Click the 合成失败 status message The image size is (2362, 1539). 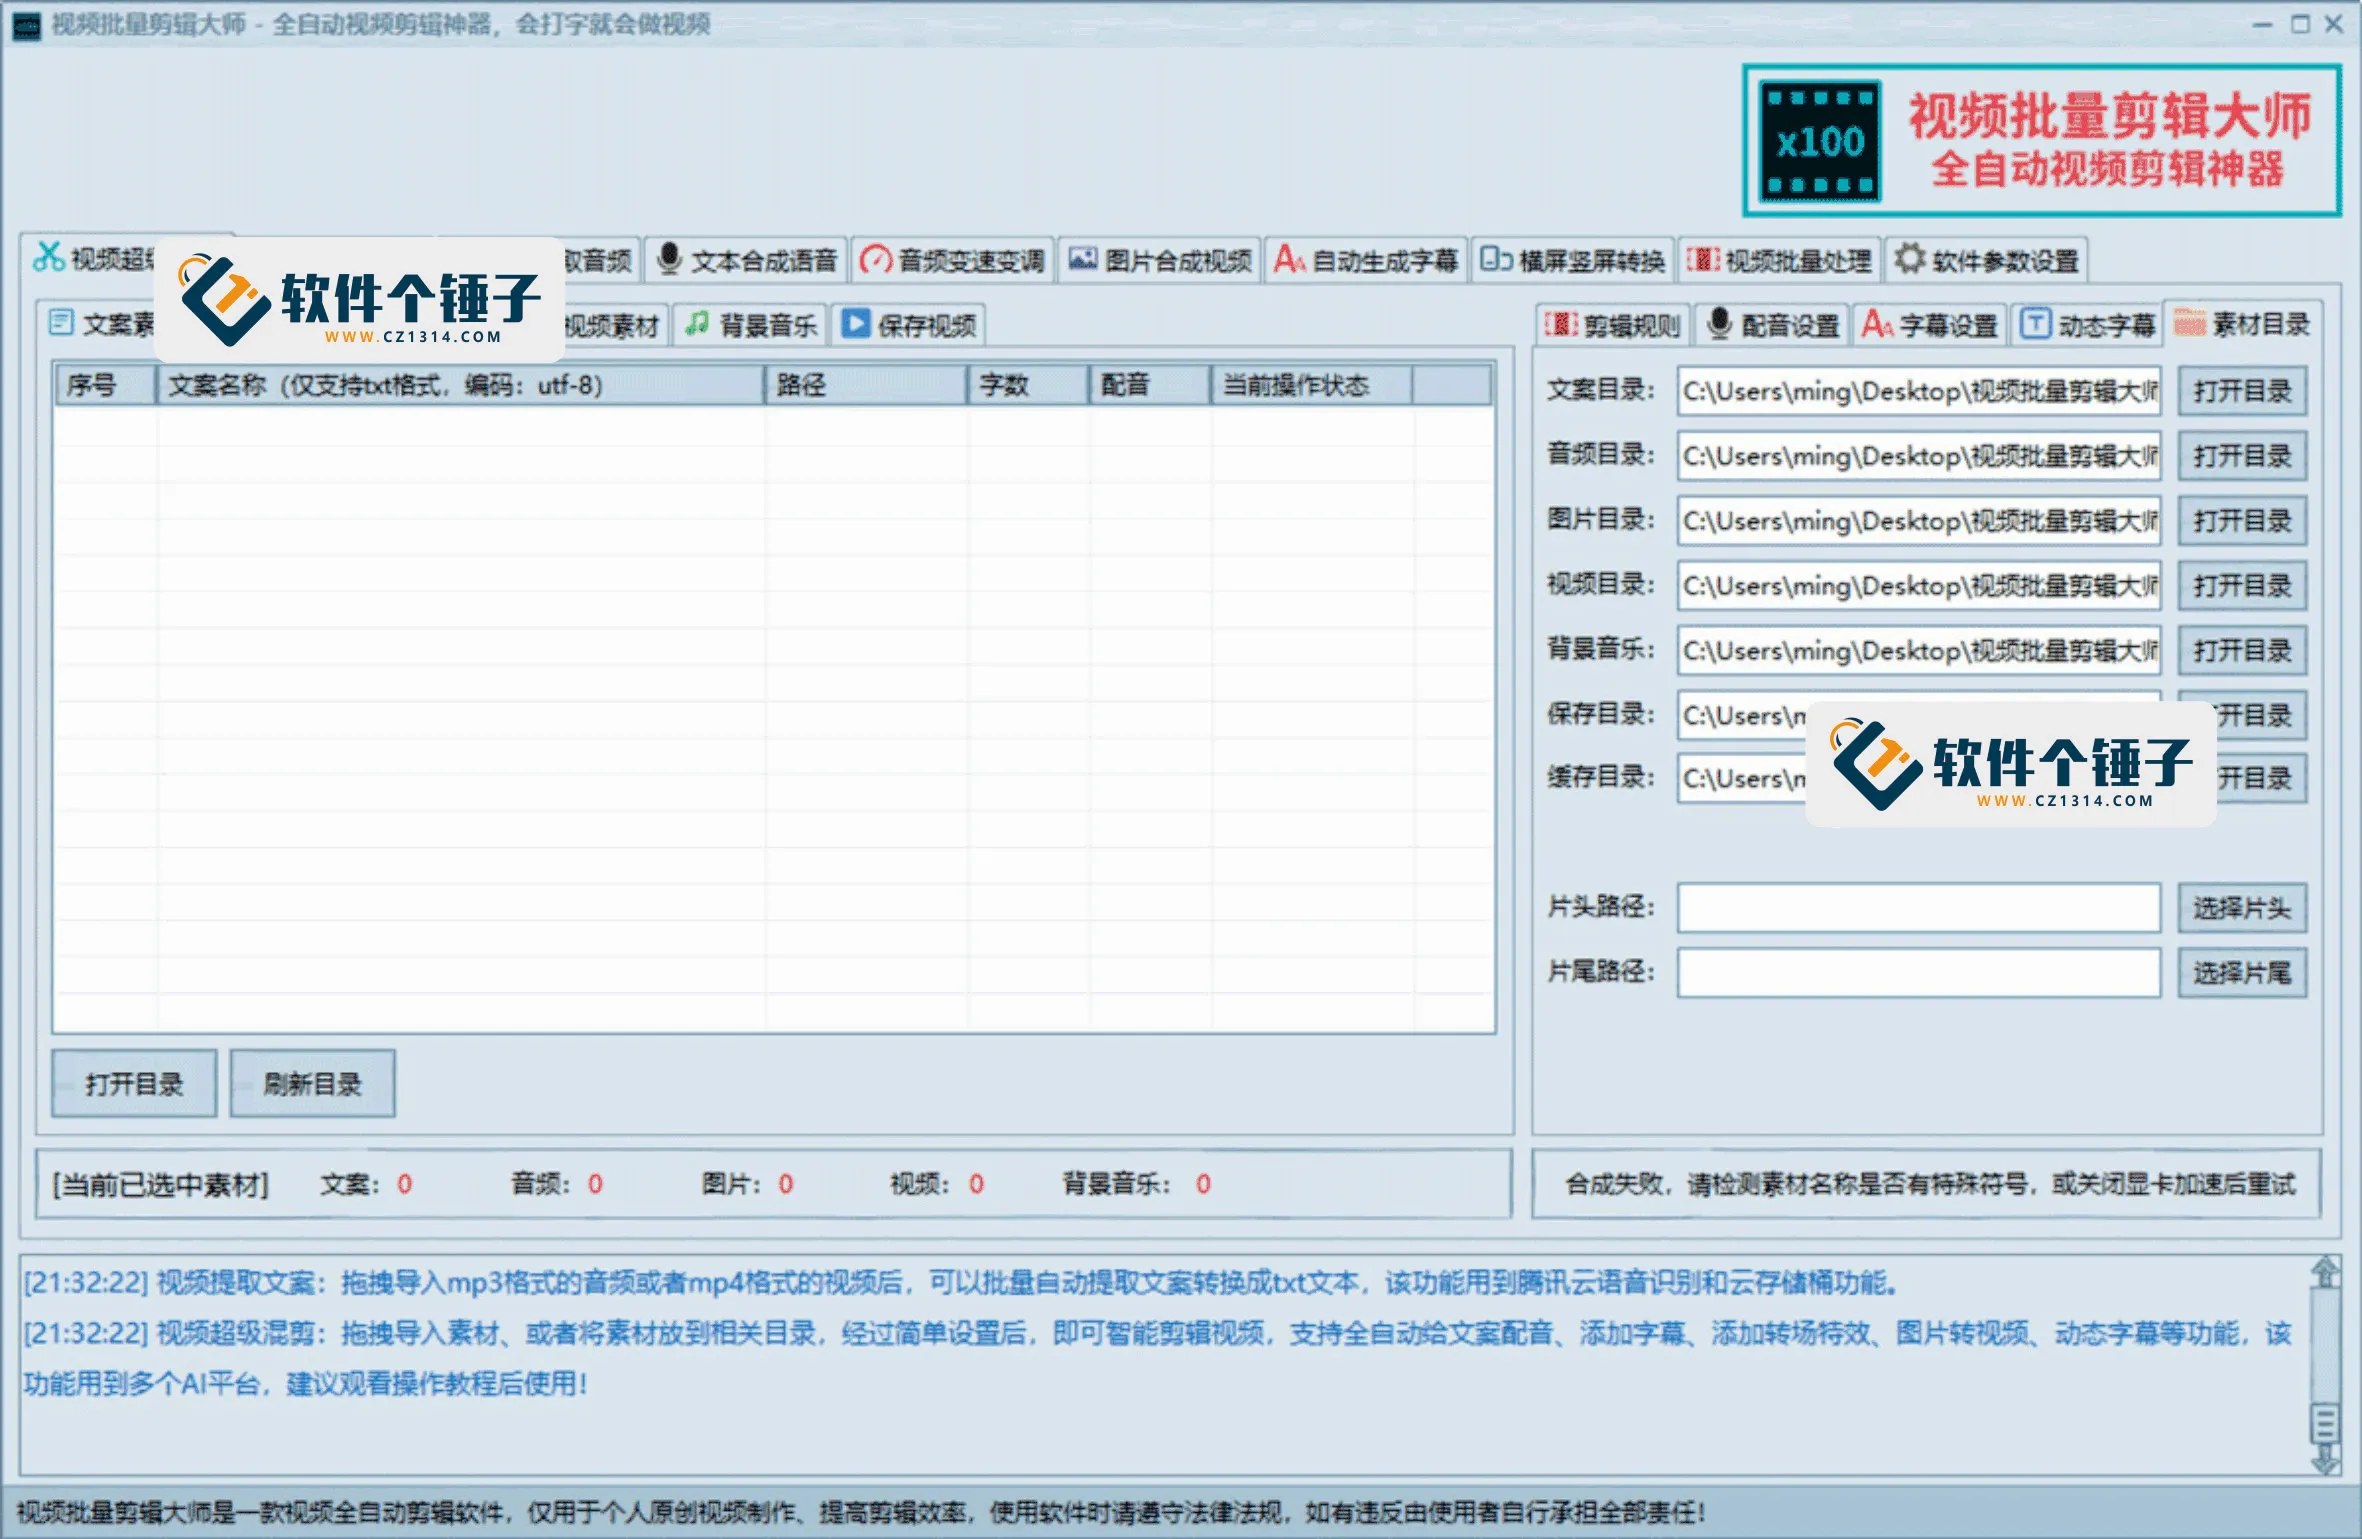pyautogui.click(x=1930, y=1185)
